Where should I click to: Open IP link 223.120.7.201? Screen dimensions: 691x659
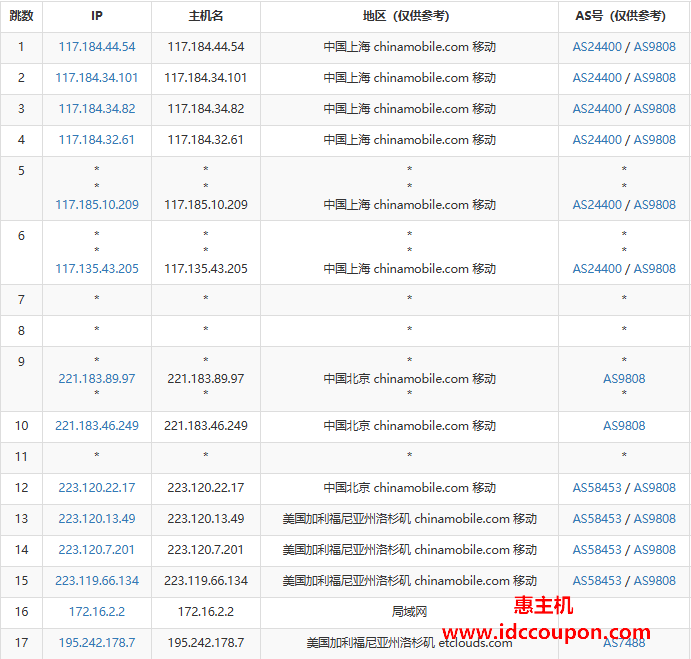pyautogui.click(x=97, y=550)
